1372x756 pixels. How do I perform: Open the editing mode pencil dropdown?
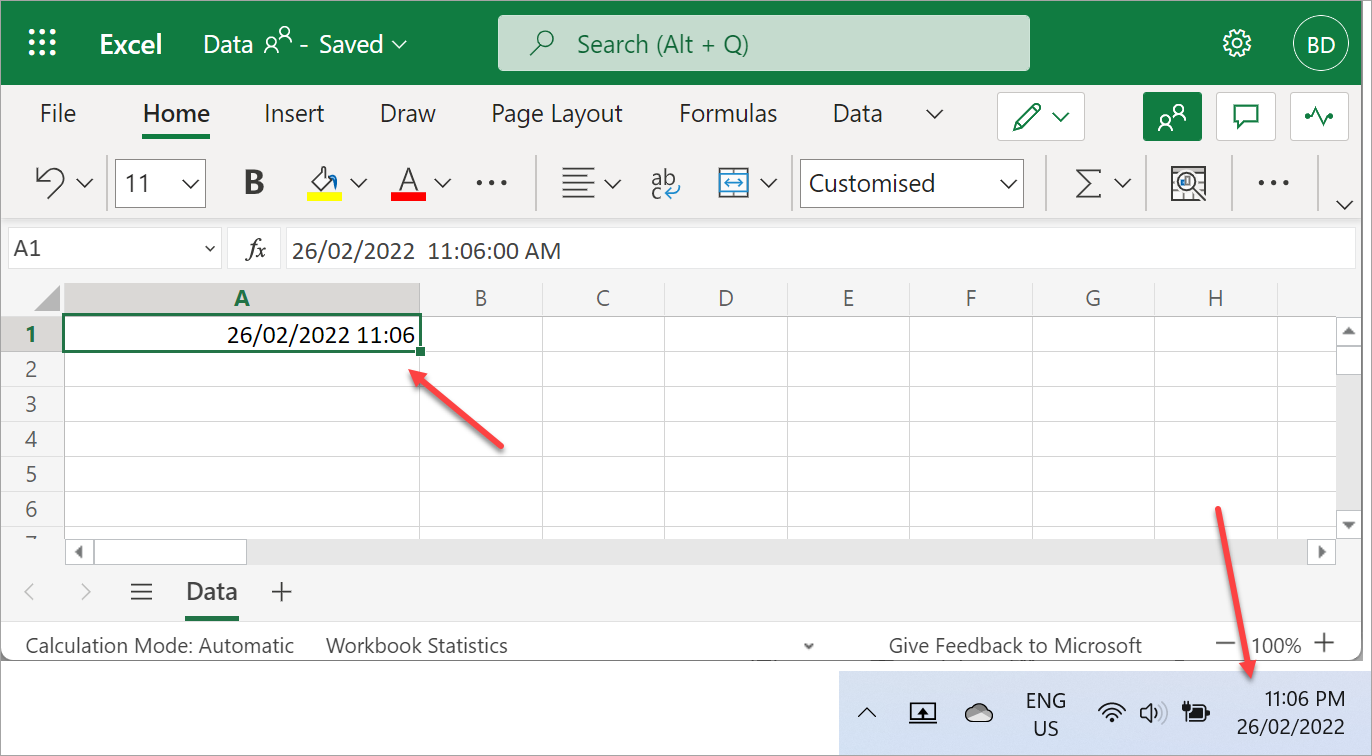pyautogui.click(x=1041, y=117)
